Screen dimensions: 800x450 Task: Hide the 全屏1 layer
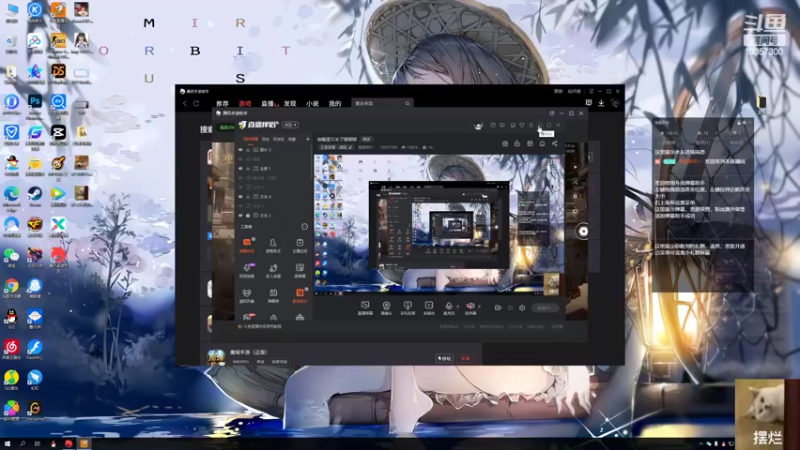coord(241,168)
